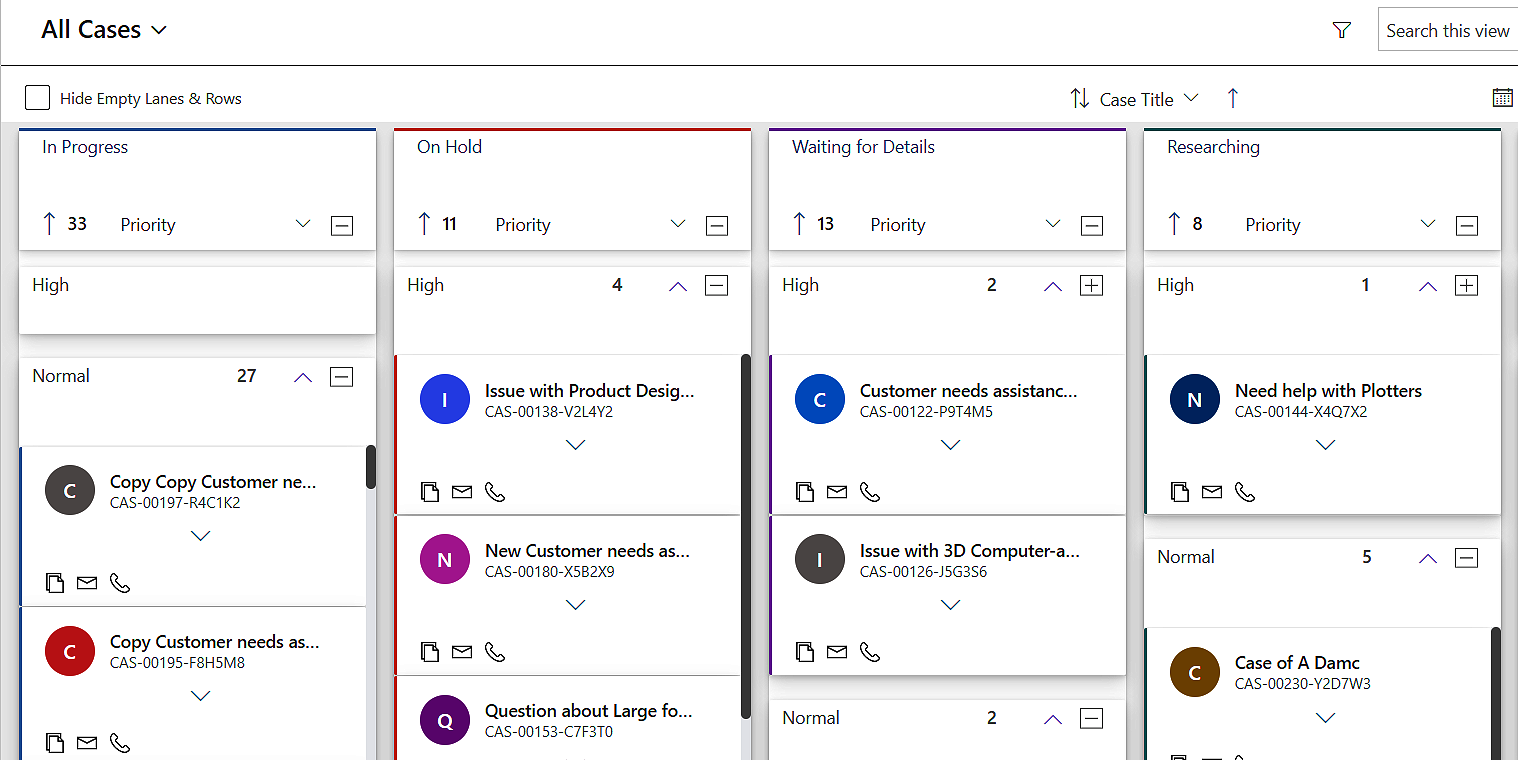Click email icon on CAS-00138-V2L4Y2 card
The image size is (1518, 760).
coord(462,492)
